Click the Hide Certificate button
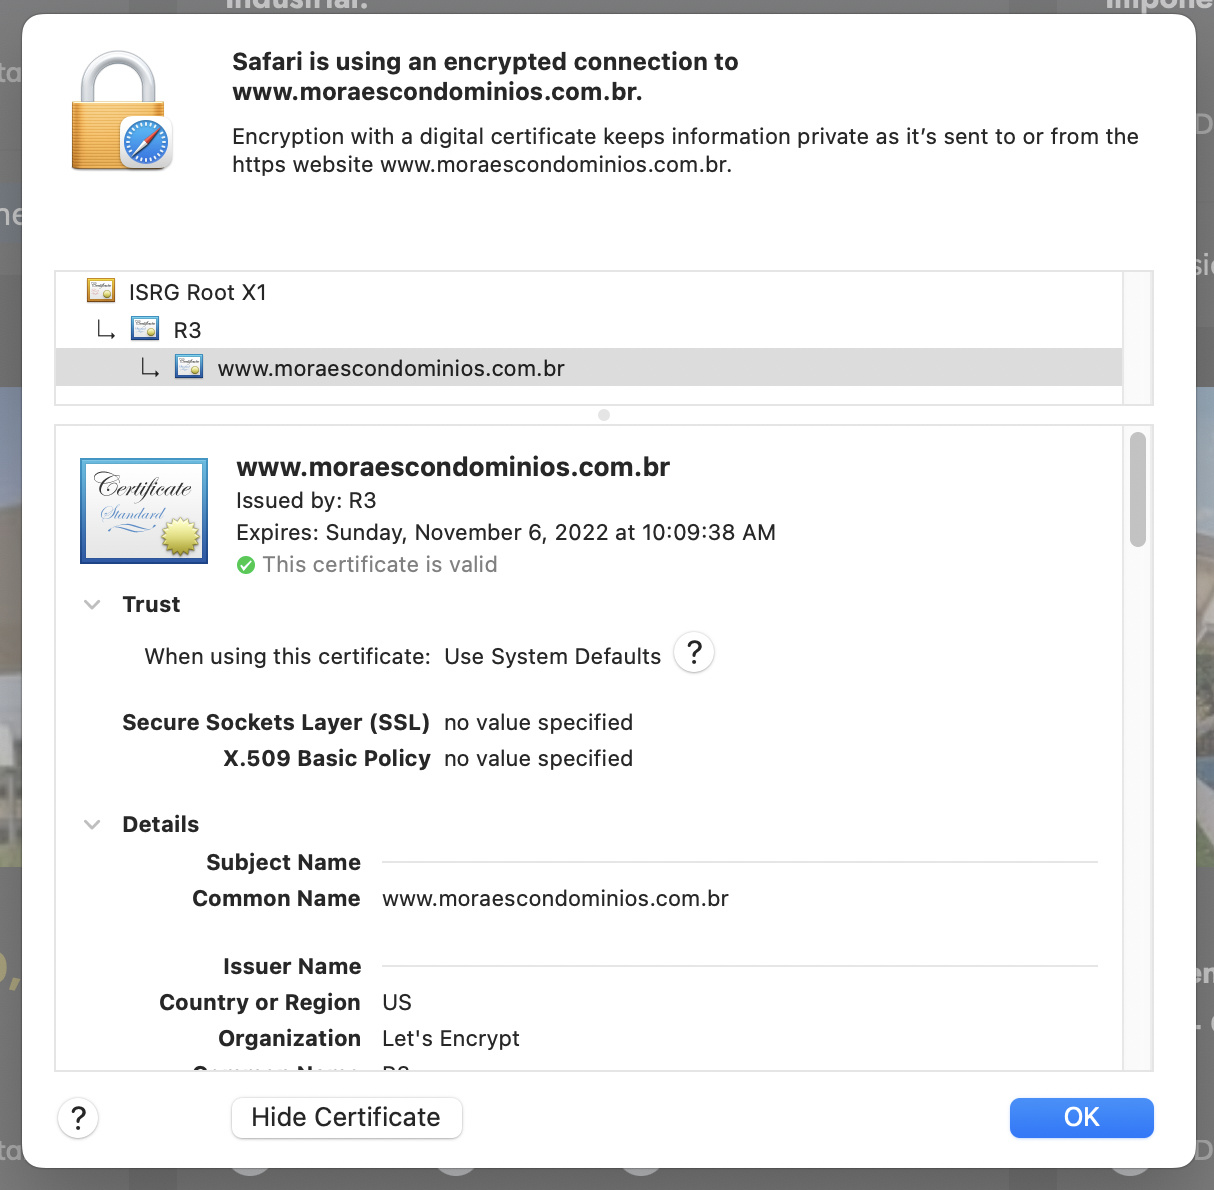The image size is (1214, 1190). [x=346, y=1117]
